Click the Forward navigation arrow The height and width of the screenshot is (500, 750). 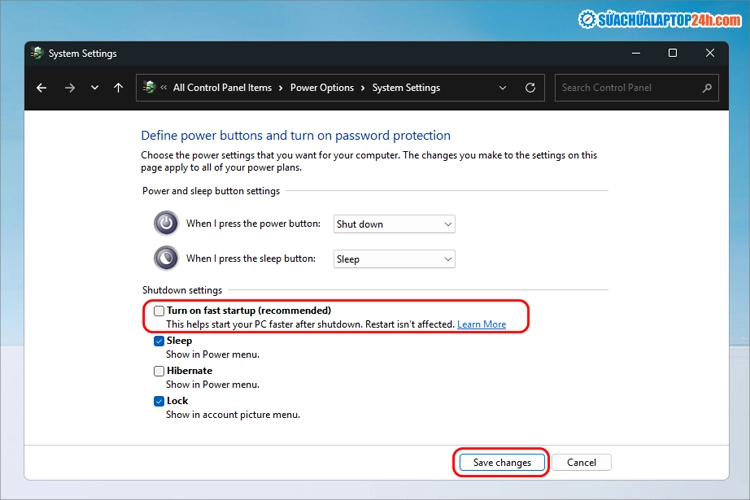tap(69, 88)
